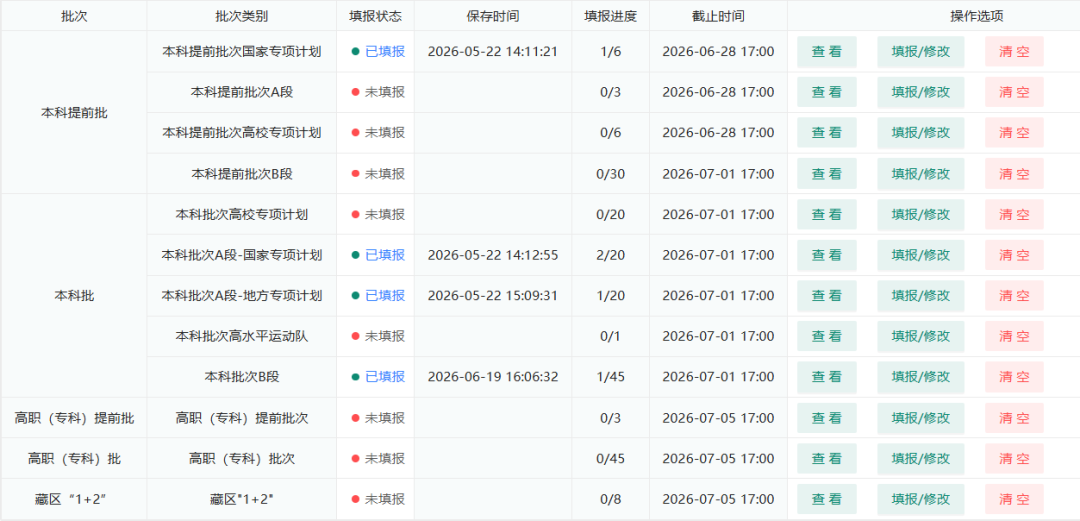
Task: Click 未填报 status of 本科提前批次A段
Action: (384, 92)
